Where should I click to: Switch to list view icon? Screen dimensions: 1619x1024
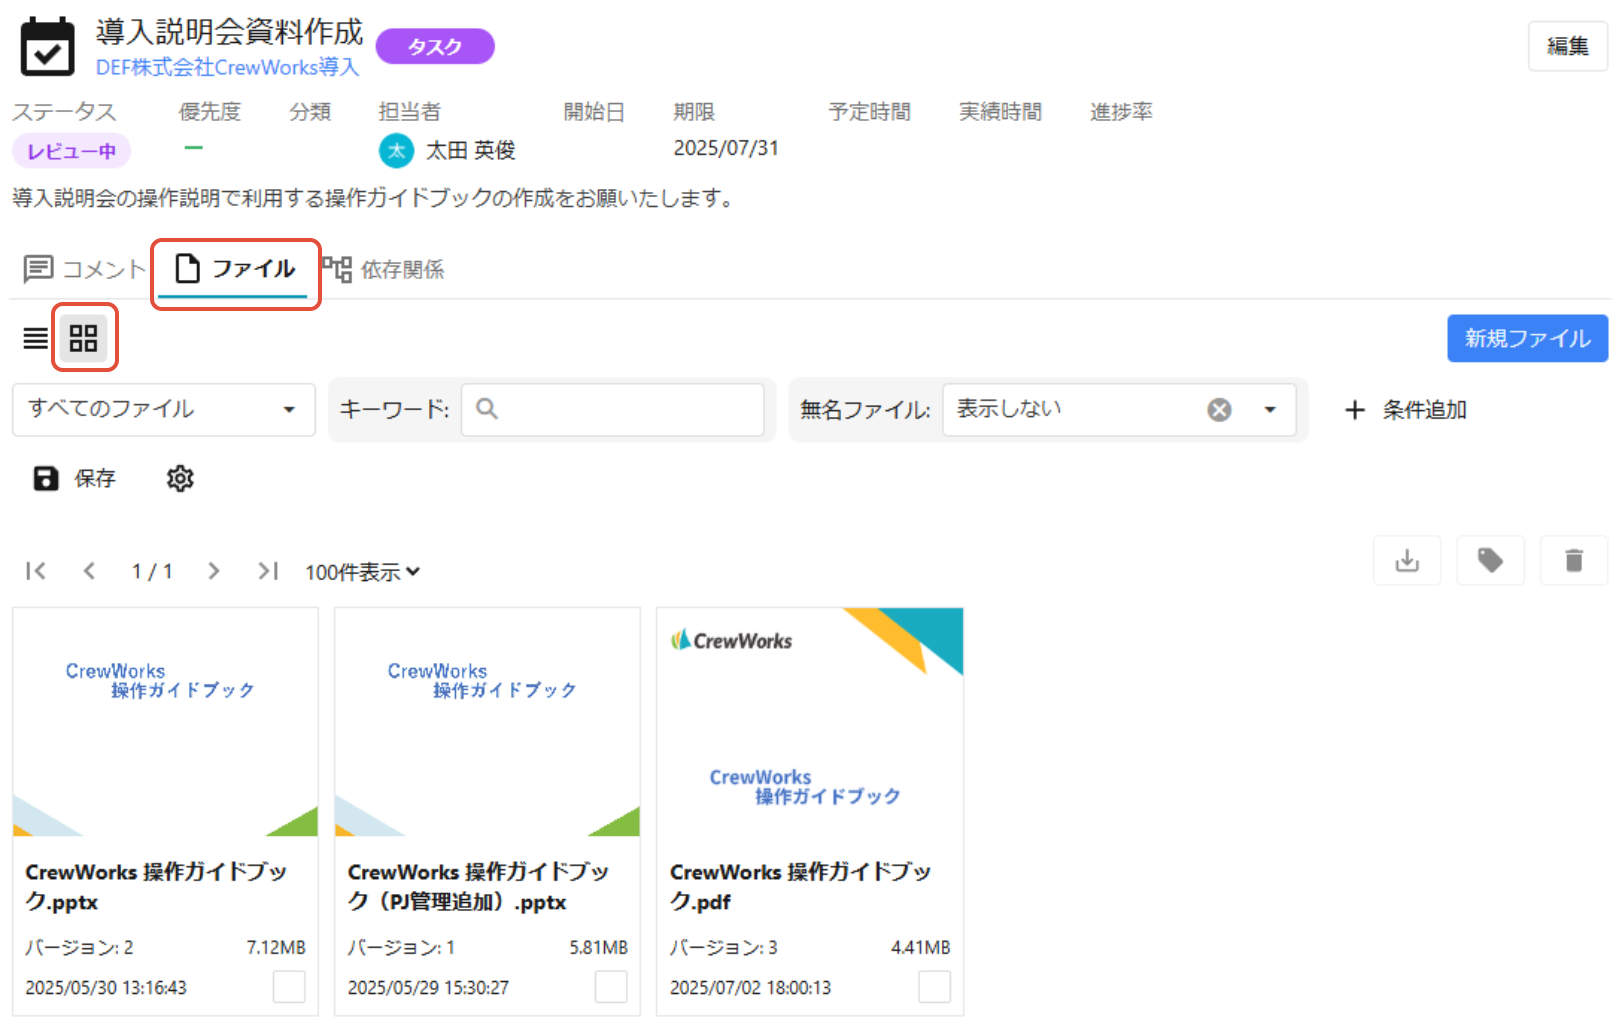pos(35,338)
